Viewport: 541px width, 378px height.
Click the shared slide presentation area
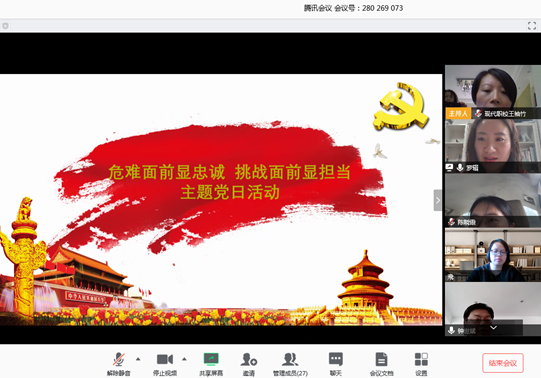click(x=221, y=200)
